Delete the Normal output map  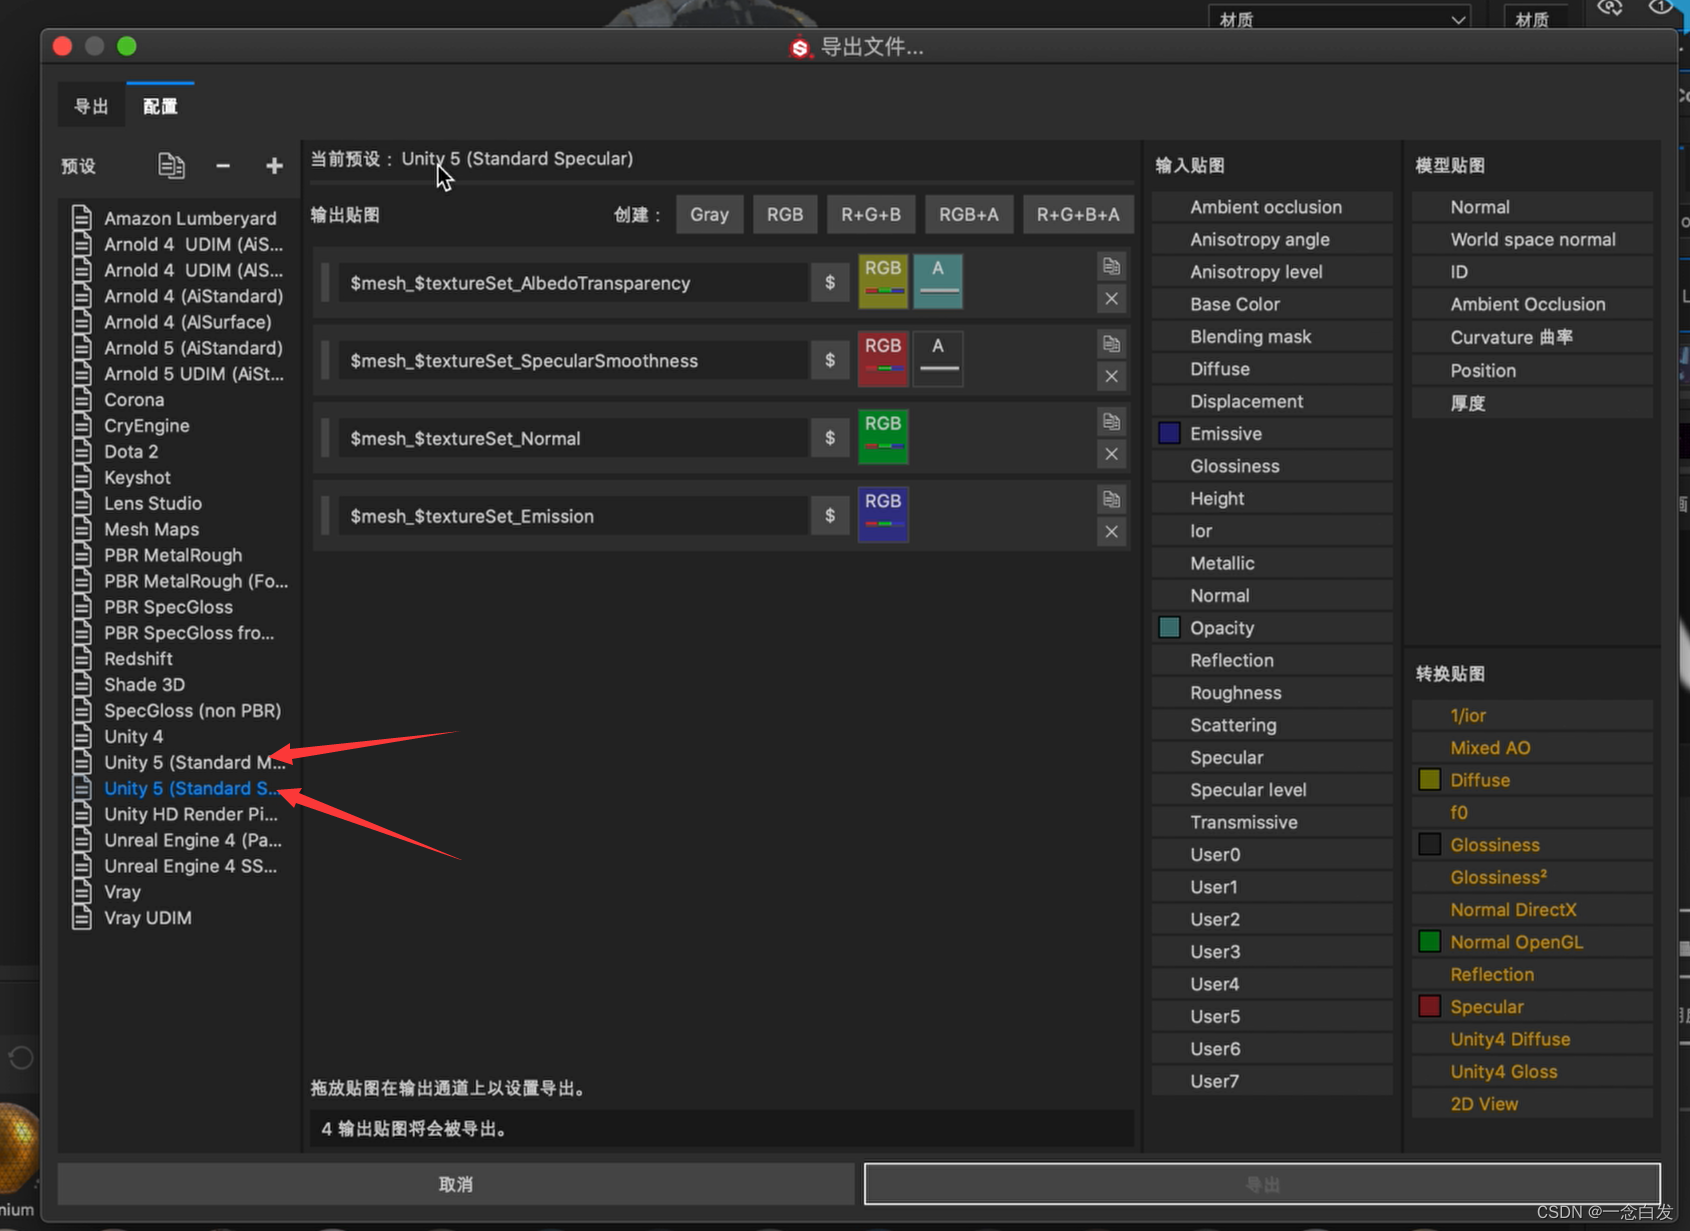pyautogui.click(x=1111, y=454)
